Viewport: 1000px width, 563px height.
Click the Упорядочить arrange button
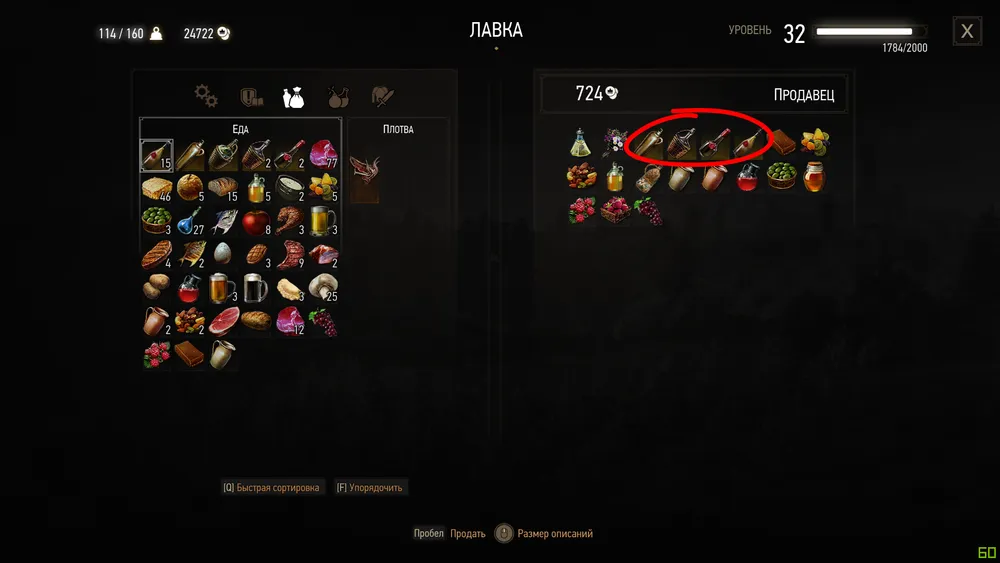point(369,487)
